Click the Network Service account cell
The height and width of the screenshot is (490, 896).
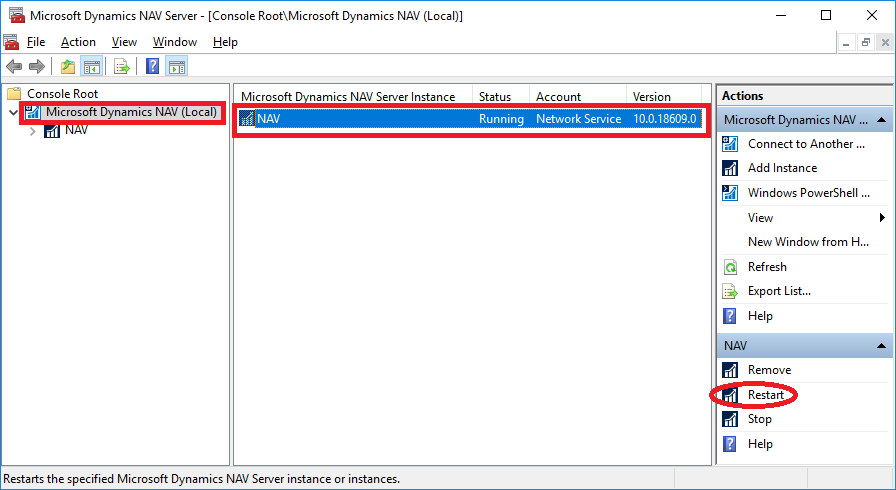pyautogui.click(x=578, y=119)
